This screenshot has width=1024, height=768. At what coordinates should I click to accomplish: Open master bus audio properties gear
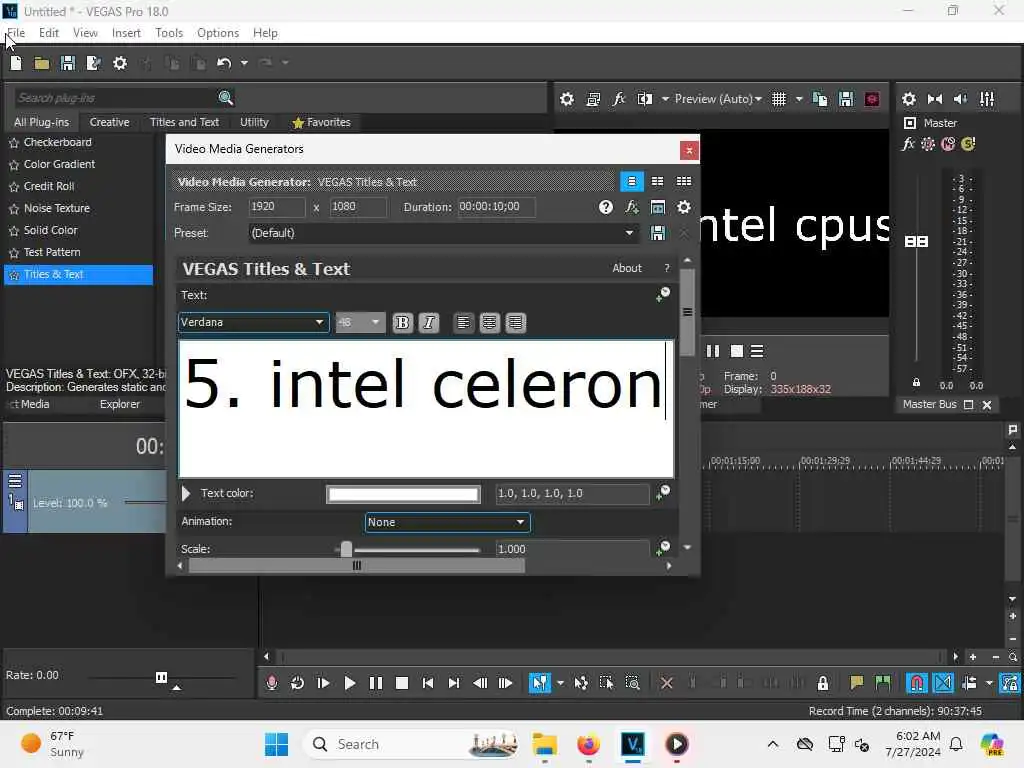(908, 99)
